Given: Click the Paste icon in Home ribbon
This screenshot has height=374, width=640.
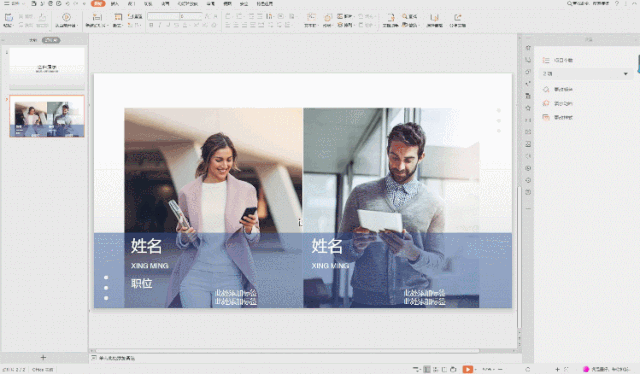Looking at the screenshot, I should point(9,17).
